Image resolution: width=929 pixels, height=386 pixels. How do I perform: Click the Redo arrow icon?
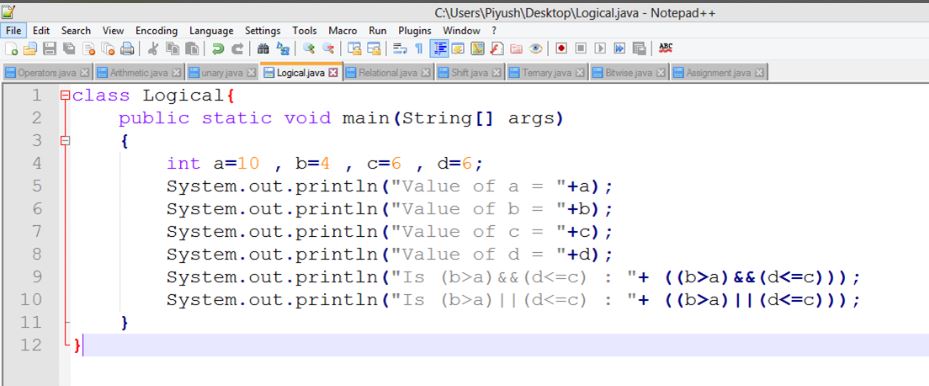pyautogui.click(x=237, y=49)
